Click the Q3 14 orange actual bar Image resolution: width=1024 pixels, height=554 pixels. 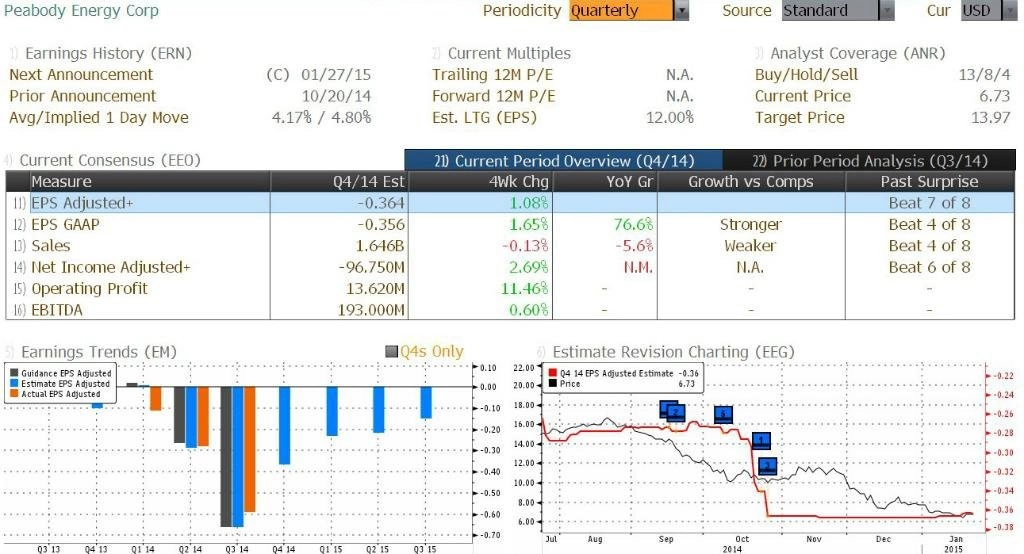[x=249, y=449]
